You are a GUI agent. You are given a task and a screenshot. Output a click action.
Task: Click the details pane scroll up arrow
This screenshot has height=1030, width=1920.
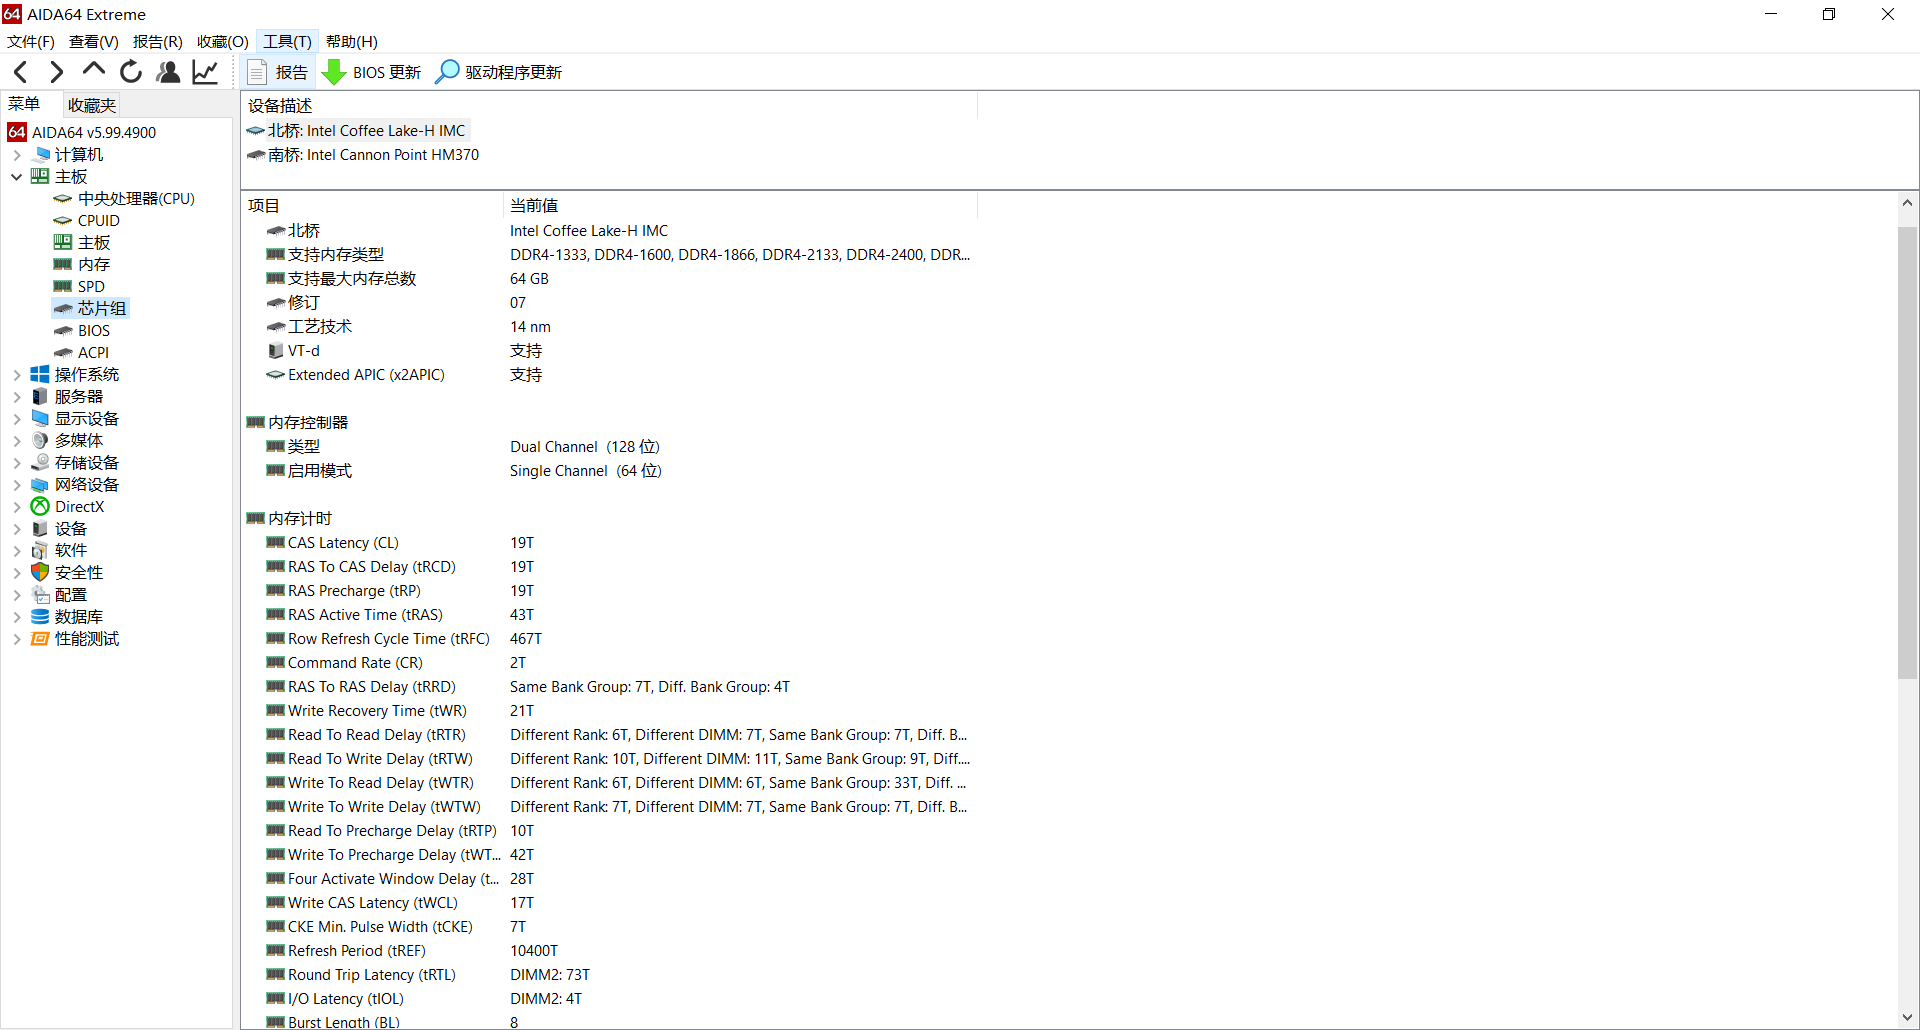pos(1908,203)
